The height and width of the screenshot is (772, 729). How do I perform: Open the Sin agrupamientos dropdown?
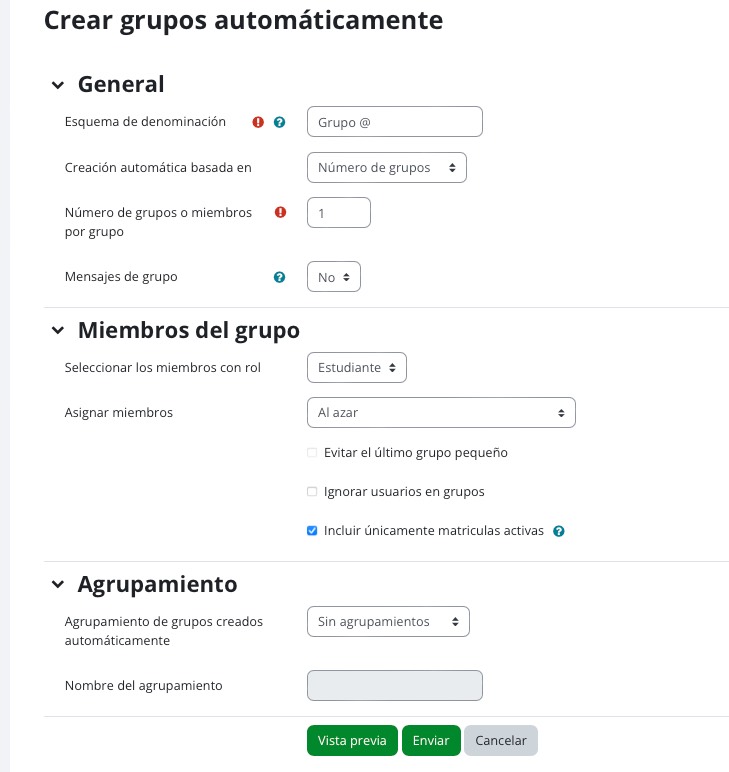(x=388, y=621)
